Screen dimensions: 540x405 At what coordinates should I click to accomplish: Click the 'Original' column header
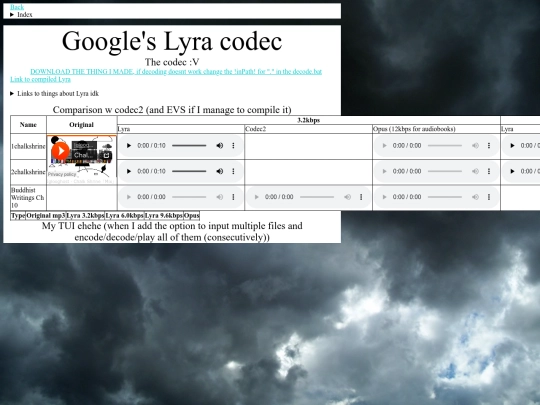(x=82, y=125)
